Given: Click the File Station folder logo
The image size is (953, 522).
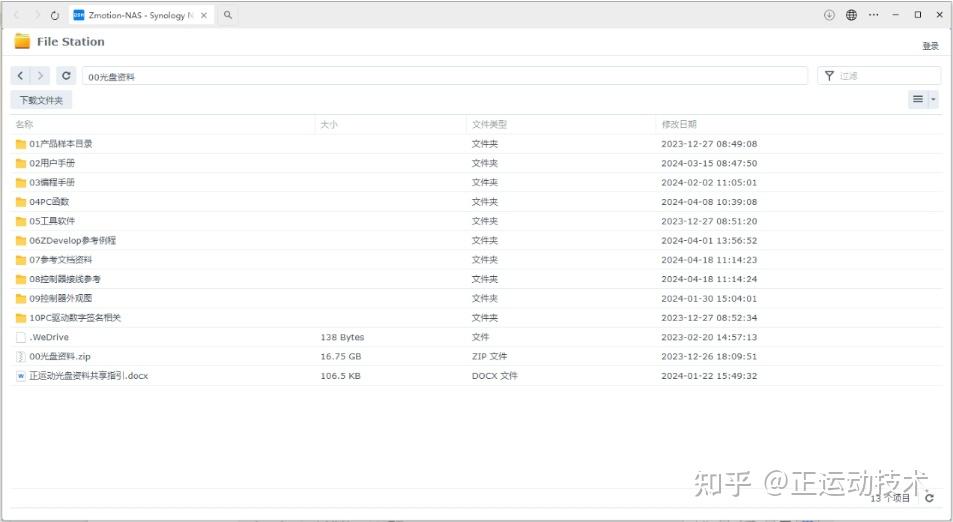Looking at the screenshot, I should point(22,41).
